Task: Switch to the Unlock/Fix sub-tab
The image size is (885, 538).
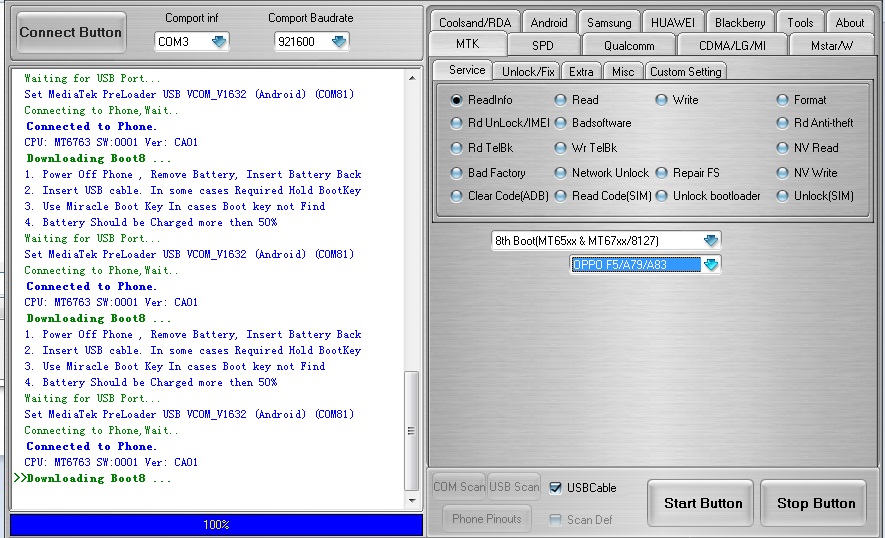Action: tap(527, 72)
